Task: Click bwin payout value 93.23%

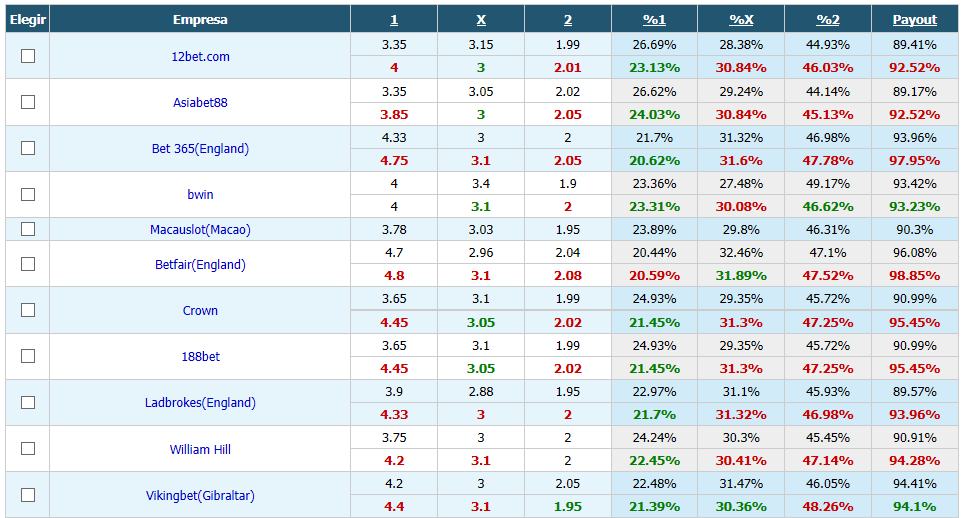Action: 914,206
